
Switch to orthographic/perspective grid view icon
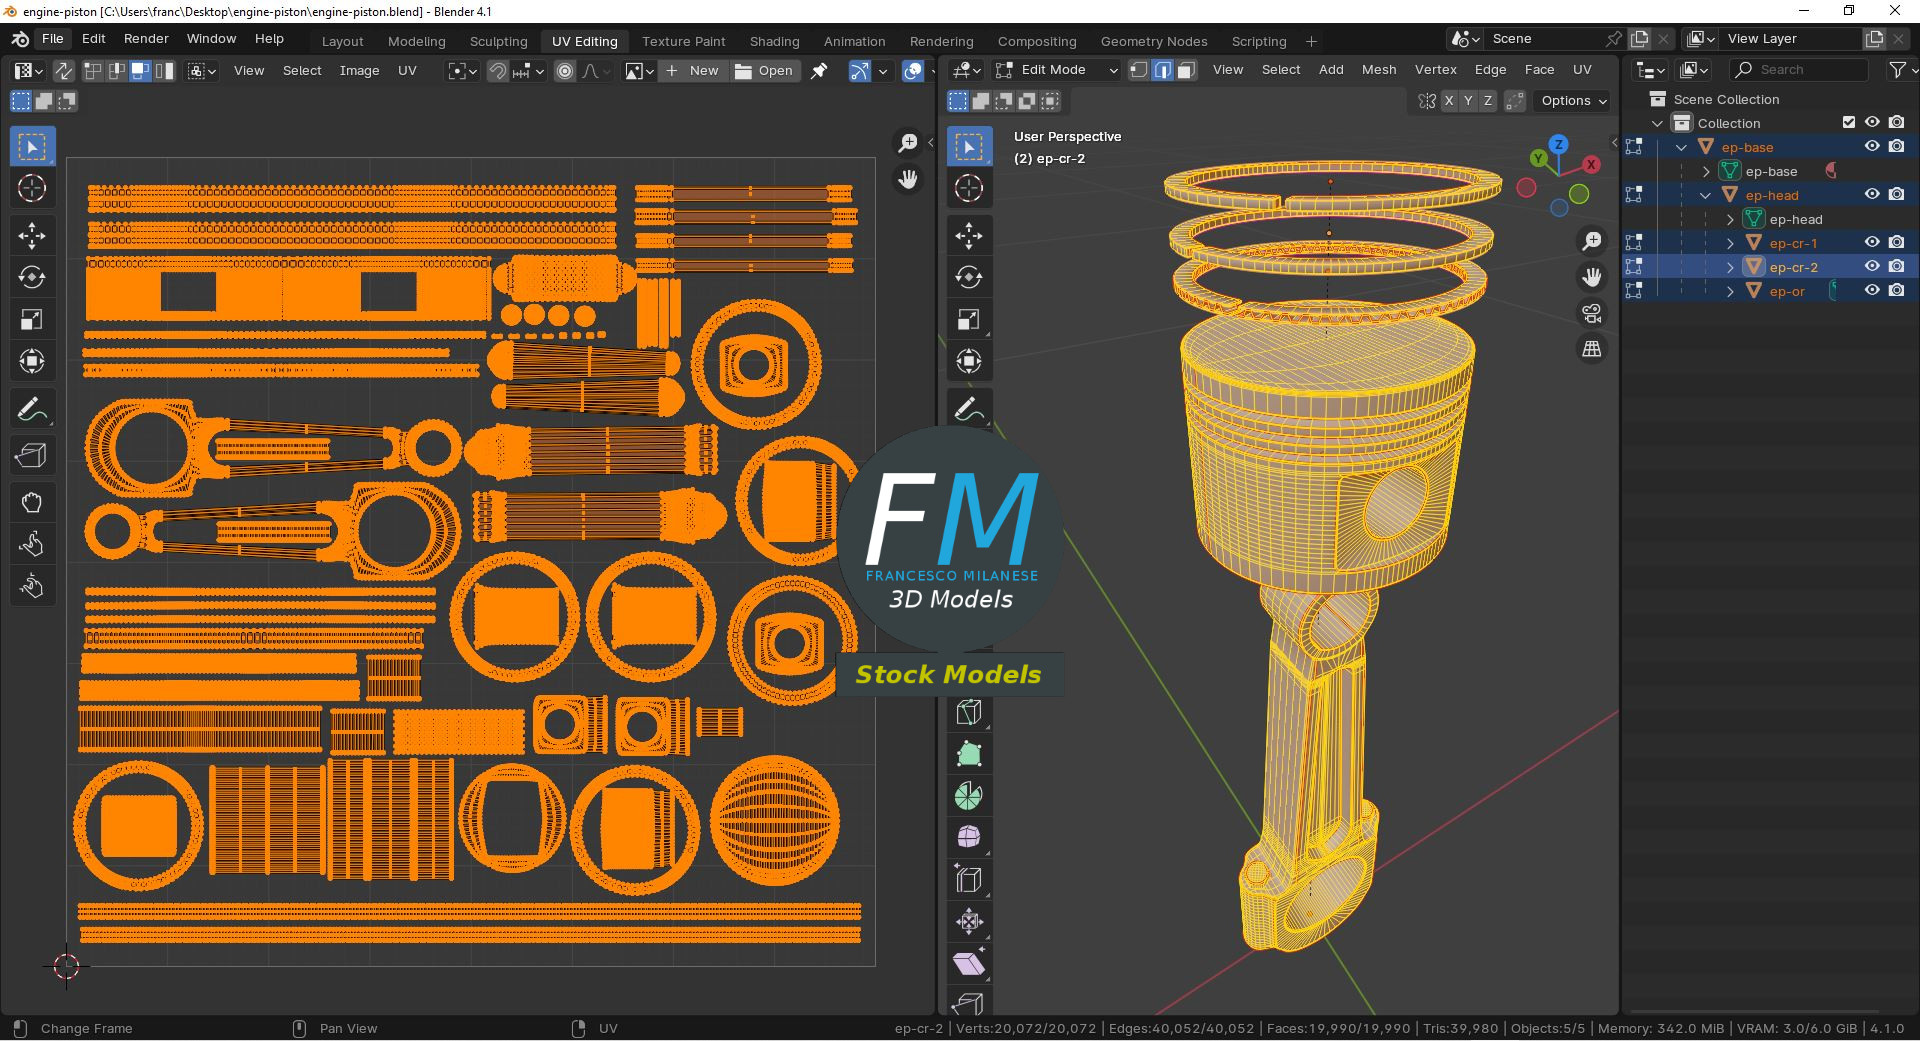(1591, 349)
